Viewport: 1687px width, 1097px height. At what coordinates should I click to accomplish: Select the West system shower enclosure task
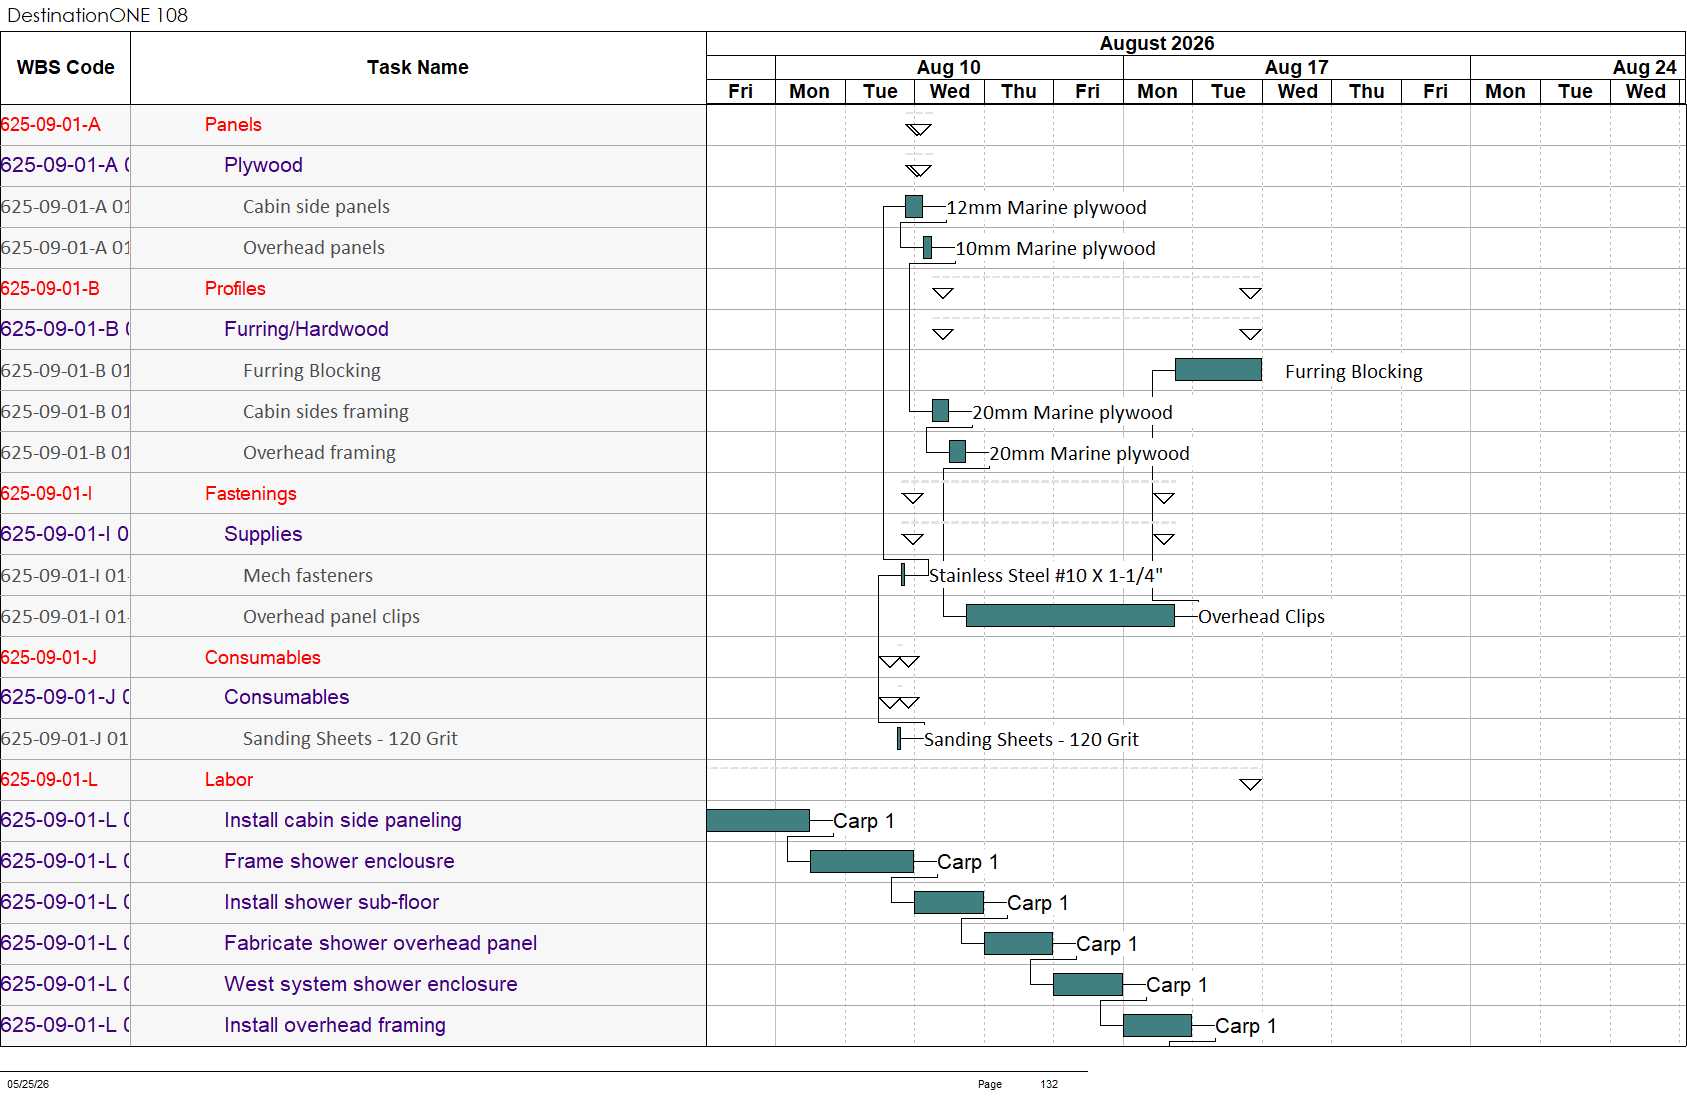[x=370, y=985]
